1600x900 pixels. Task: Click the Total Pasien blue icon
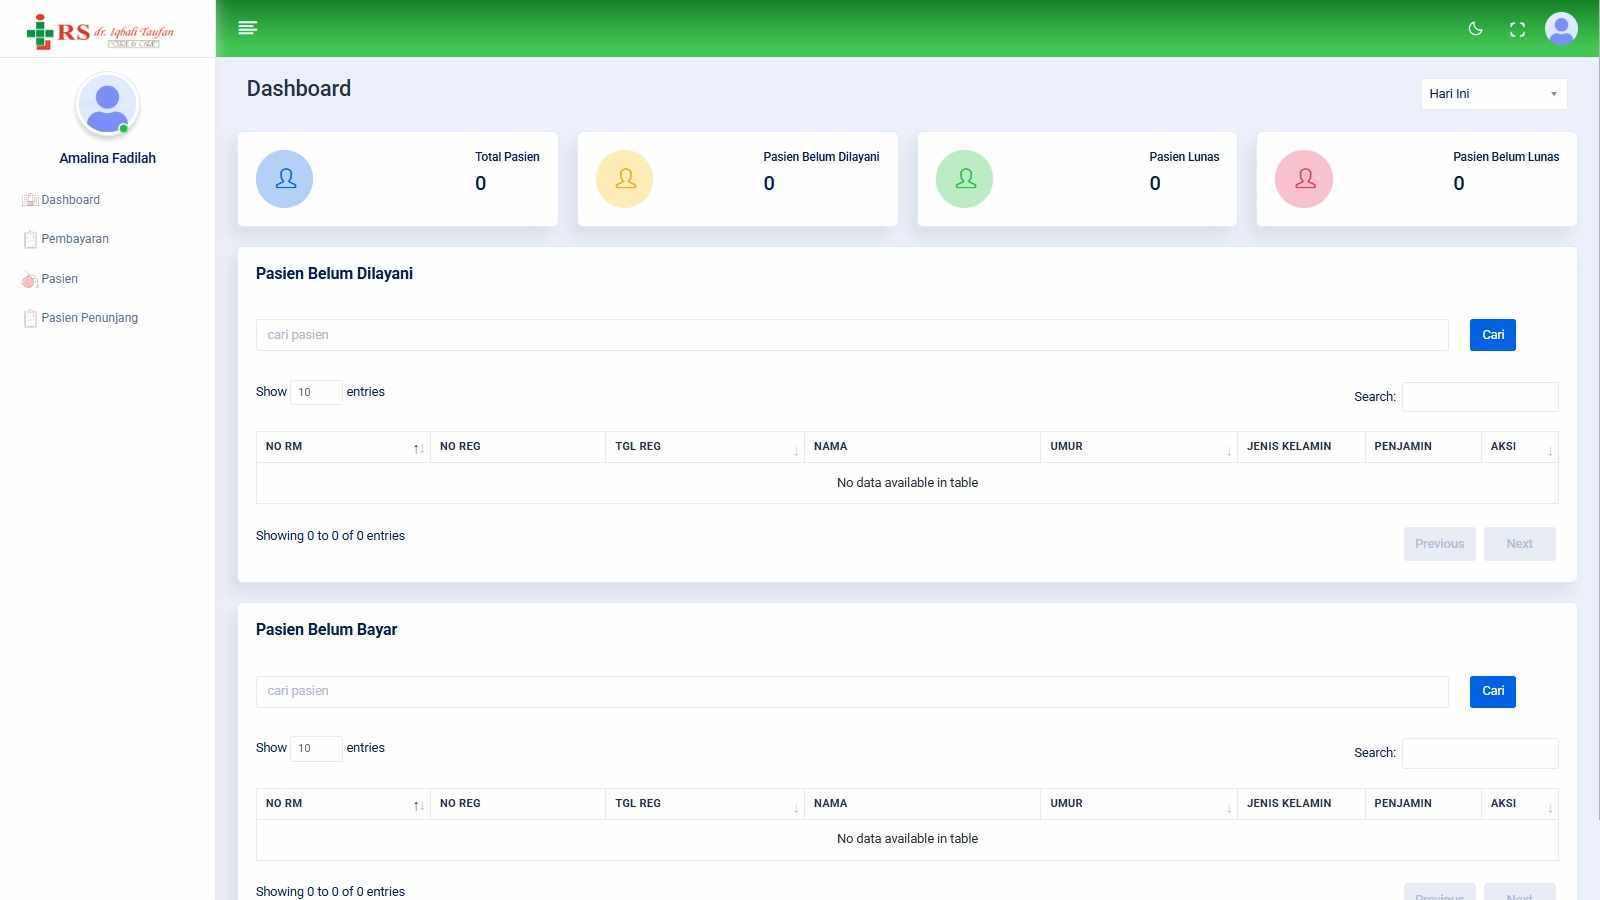(x=285, y=179)
